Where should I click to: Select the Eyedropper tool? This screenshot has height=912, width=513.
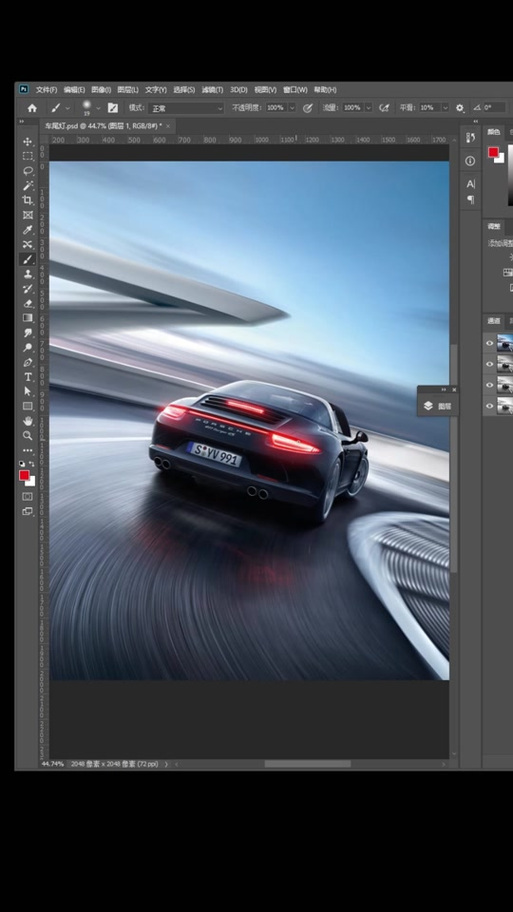pyautogui.click(x=27, y=230)
